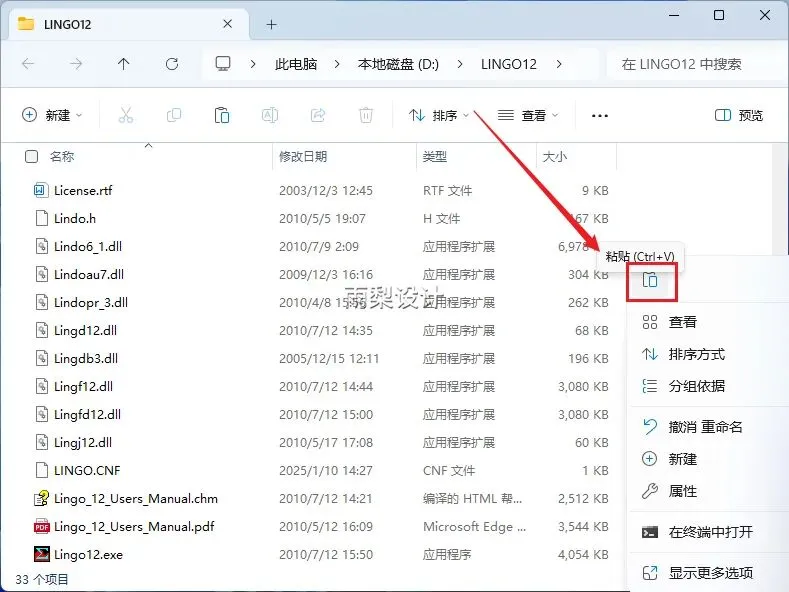Select 排序方式 in the context menu

click(x=709, y=354)
